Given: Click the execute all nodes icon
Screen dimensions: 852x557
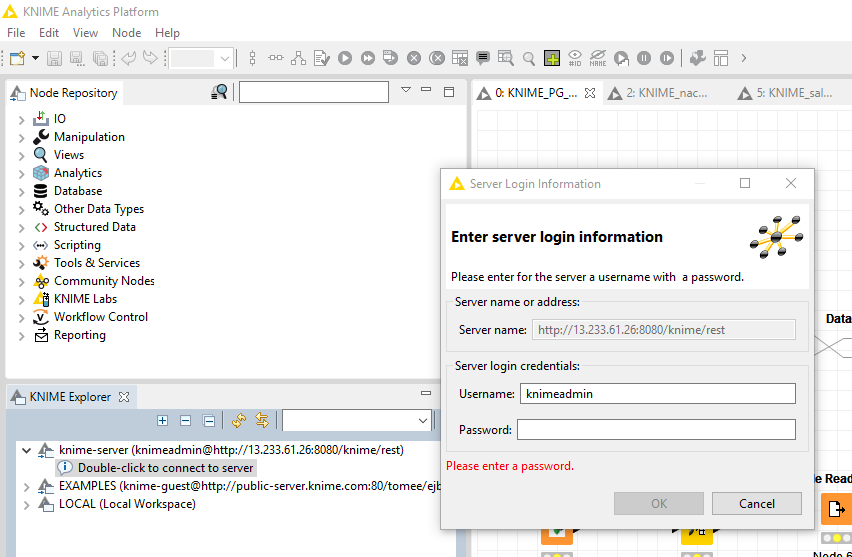Looking at the screenshot, I should click(368, 59).
